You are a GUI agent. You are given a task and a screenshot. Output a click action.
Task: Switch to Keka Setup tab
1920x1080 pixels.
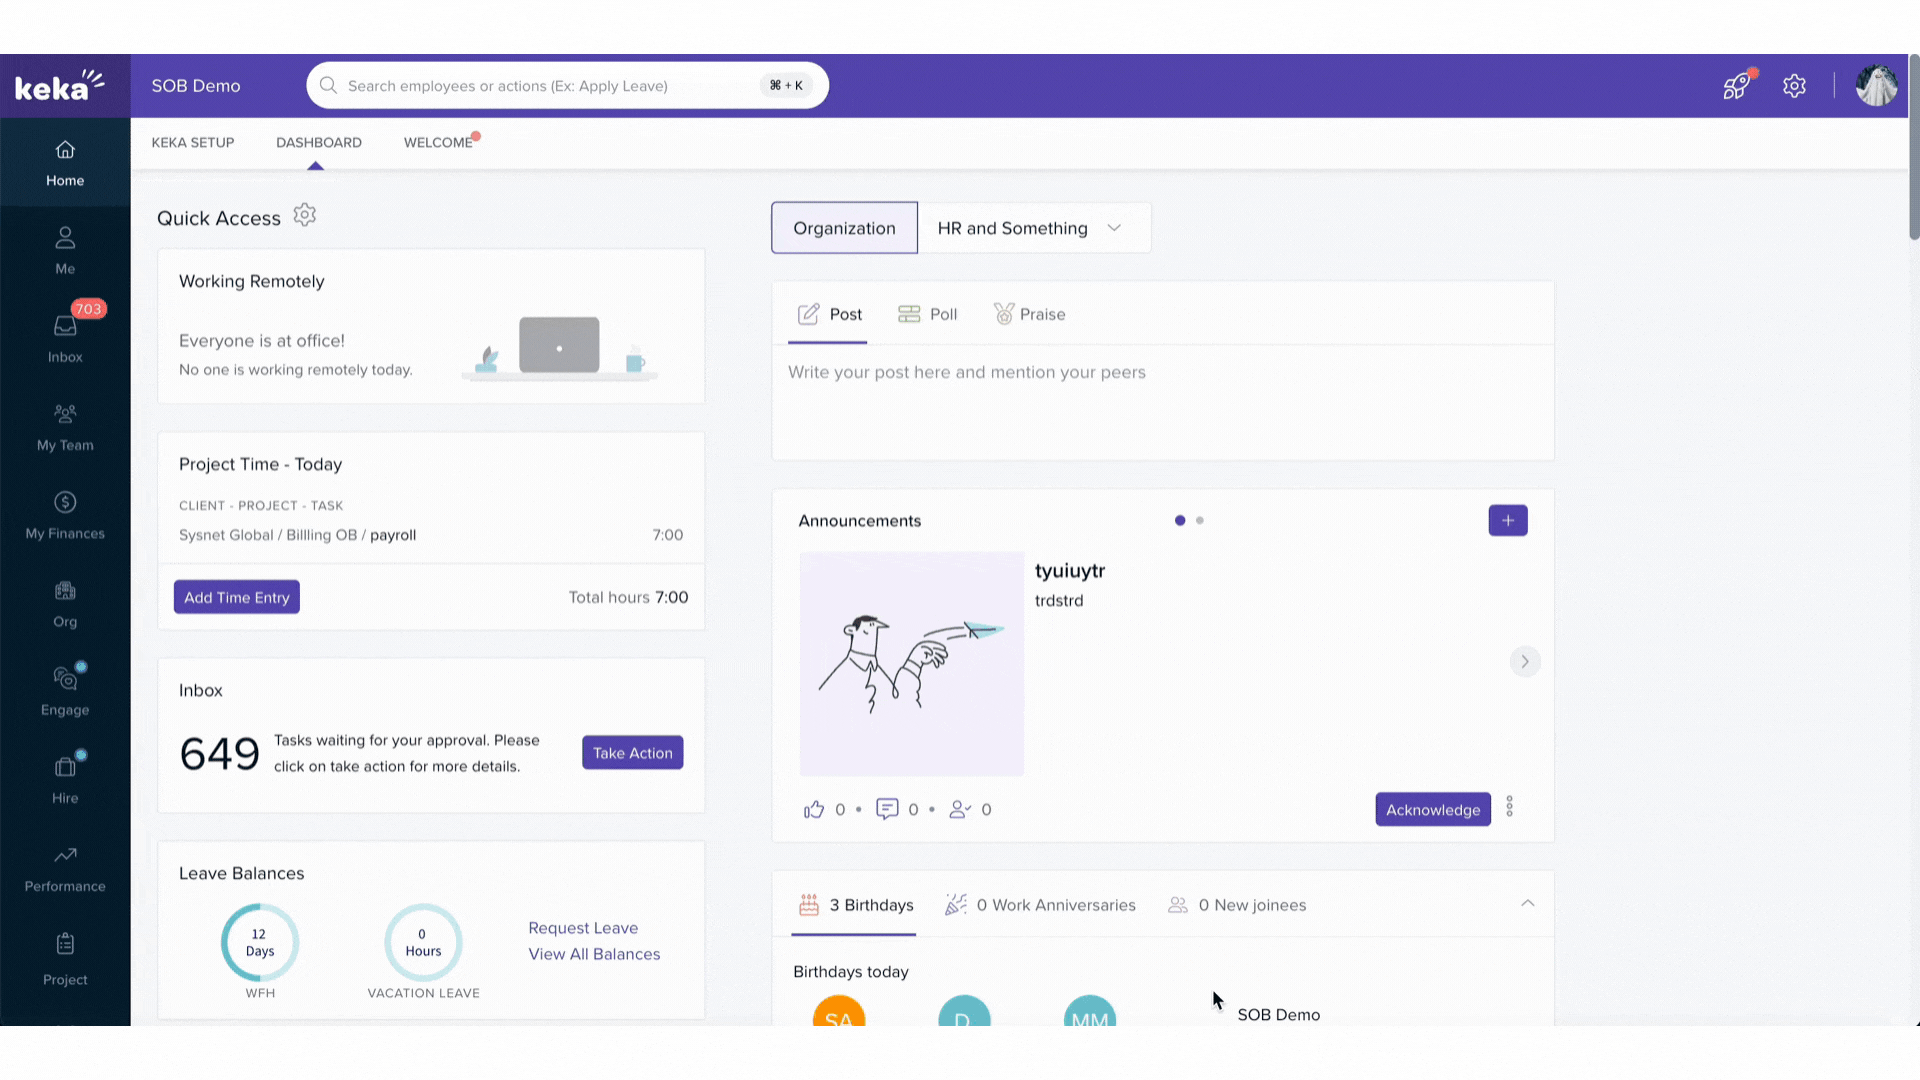coord(193,142)
